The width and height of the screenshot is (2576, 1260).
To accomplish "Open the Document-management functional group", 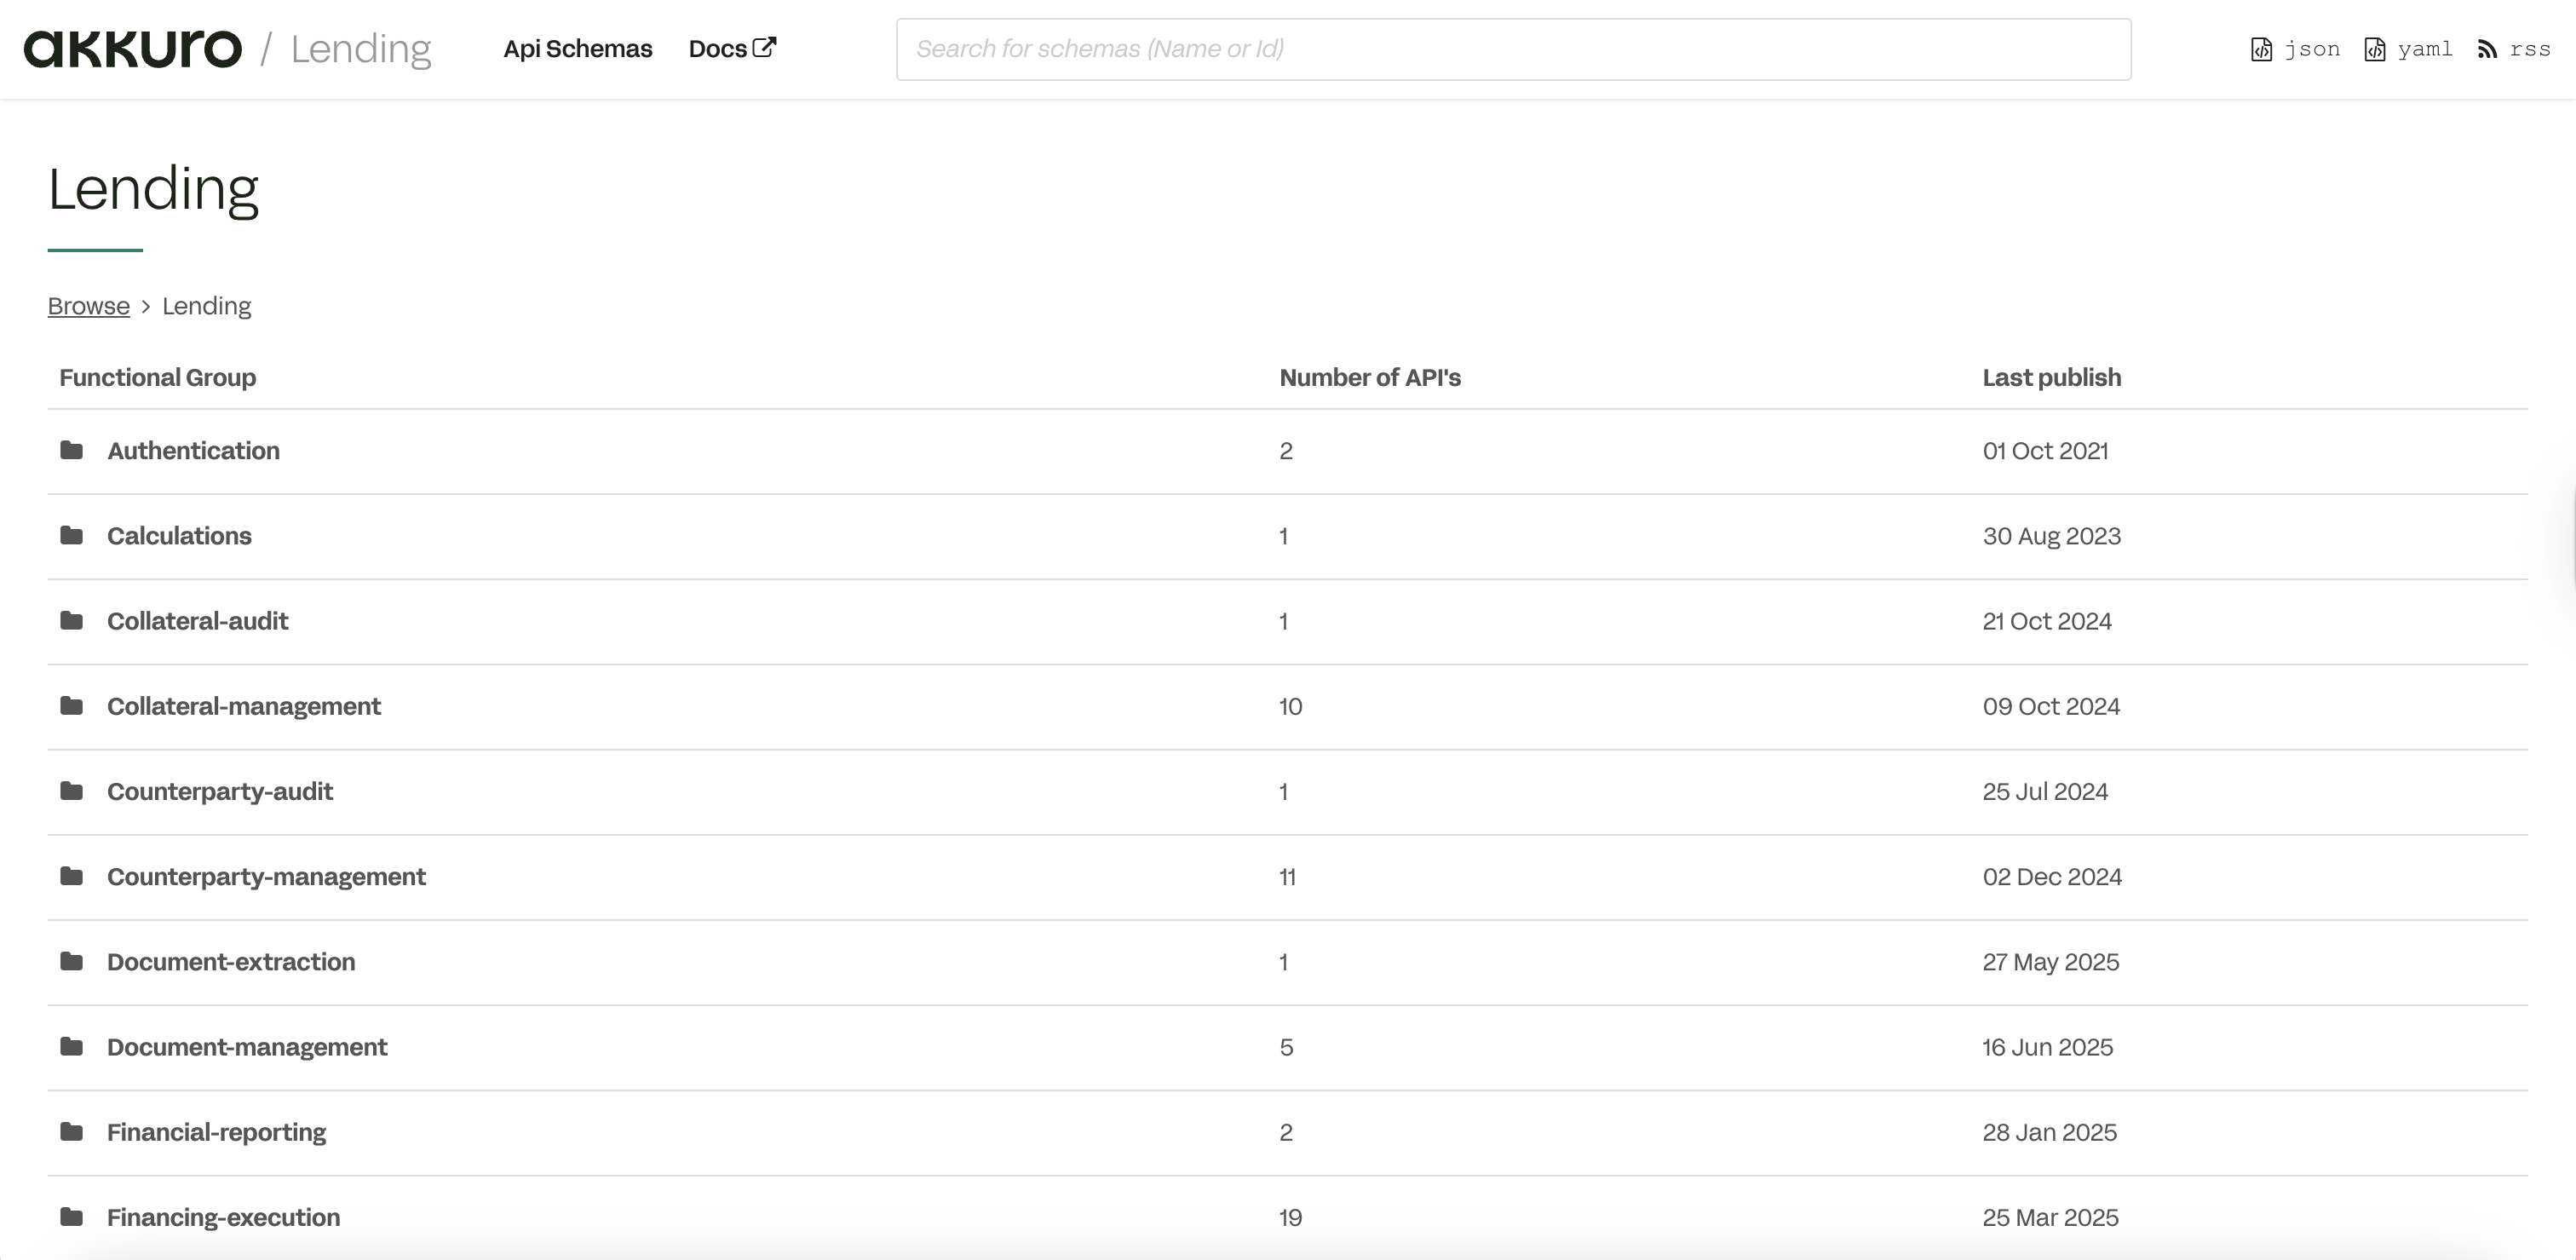I will point(247,1047).
